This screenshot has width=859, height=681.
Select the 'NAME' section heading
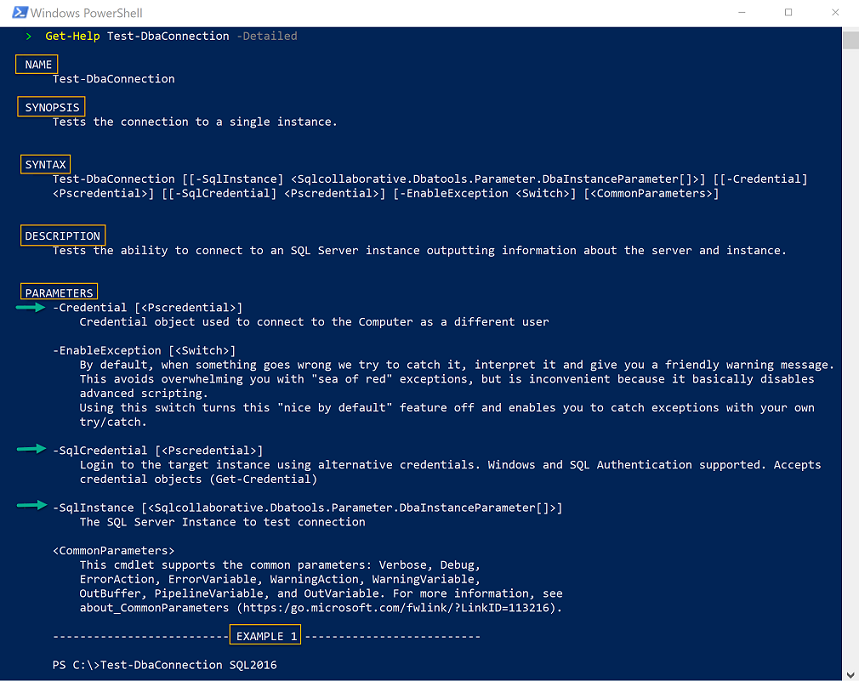tap(38, 65)
